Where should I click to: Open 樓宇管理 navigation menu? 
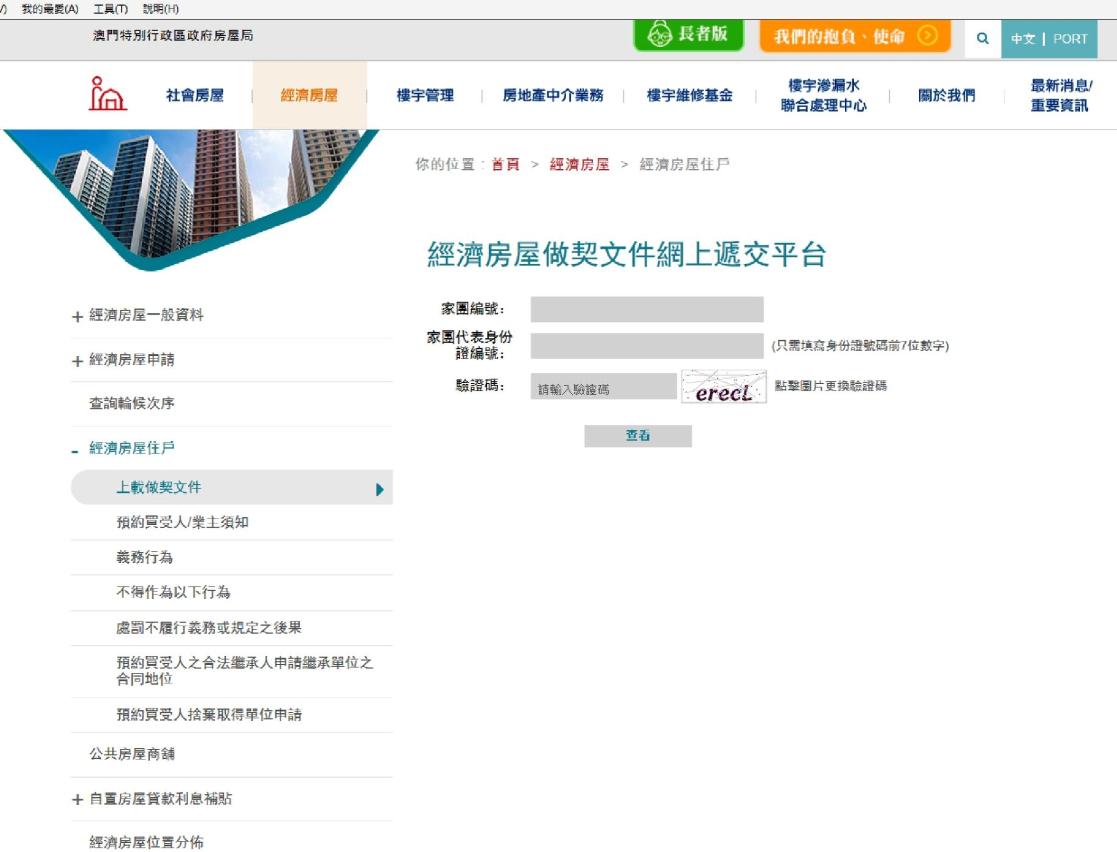coord(425,96)
